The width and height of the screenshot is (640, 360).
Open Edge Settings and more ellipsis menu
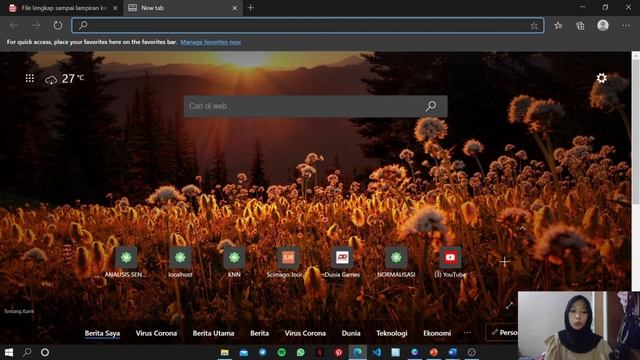click(626, 26)
